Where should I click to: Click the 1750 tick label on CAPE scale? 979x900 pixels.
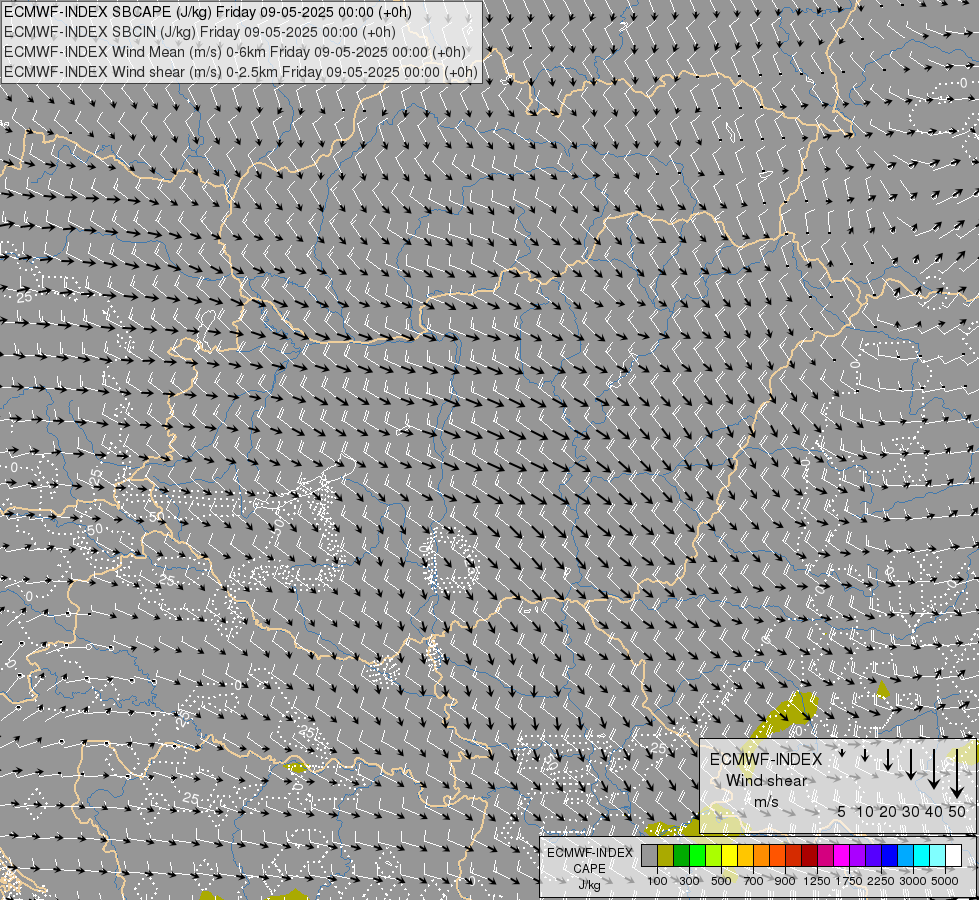849,881
